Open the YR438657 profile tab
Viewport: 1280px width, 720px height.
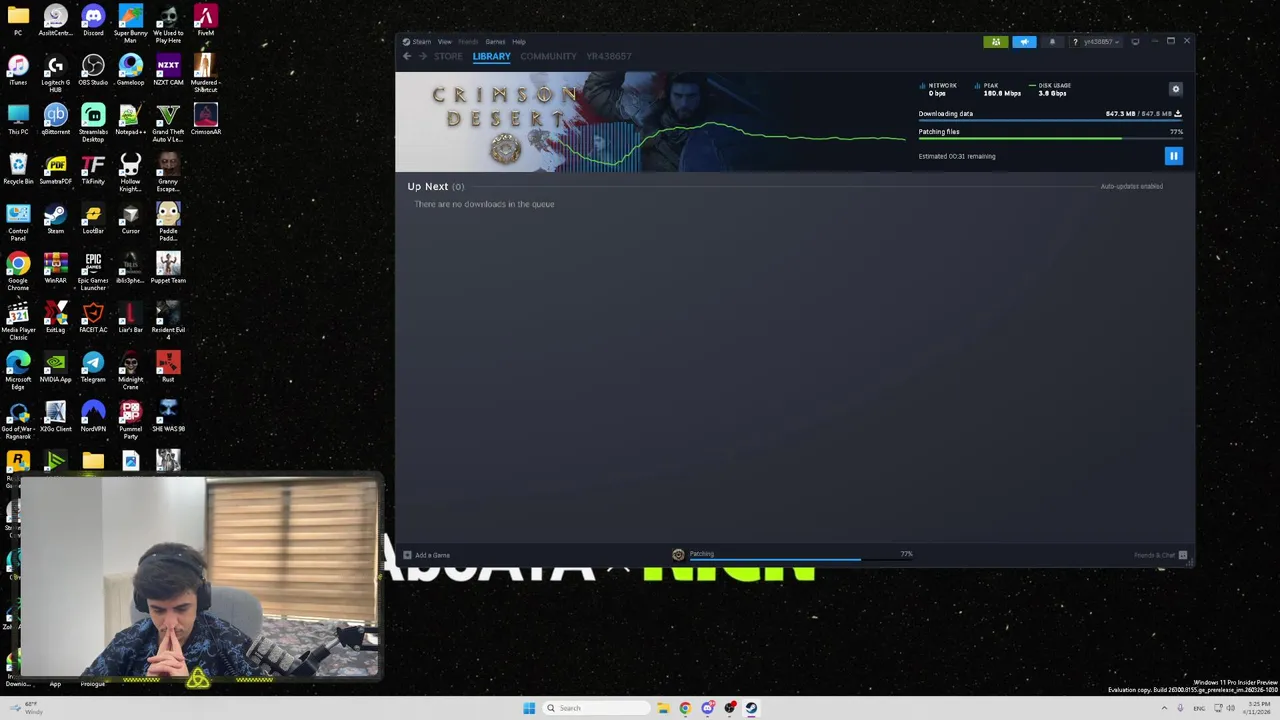(609, 56)
